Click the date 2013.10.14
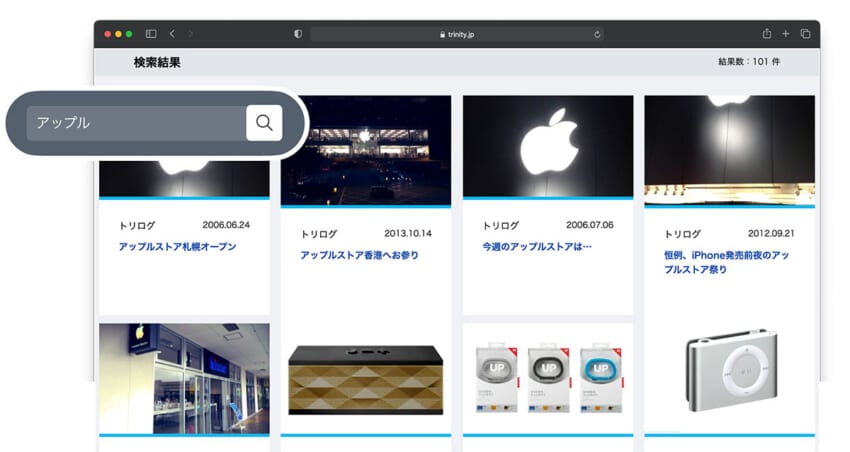 pos(408,234)
